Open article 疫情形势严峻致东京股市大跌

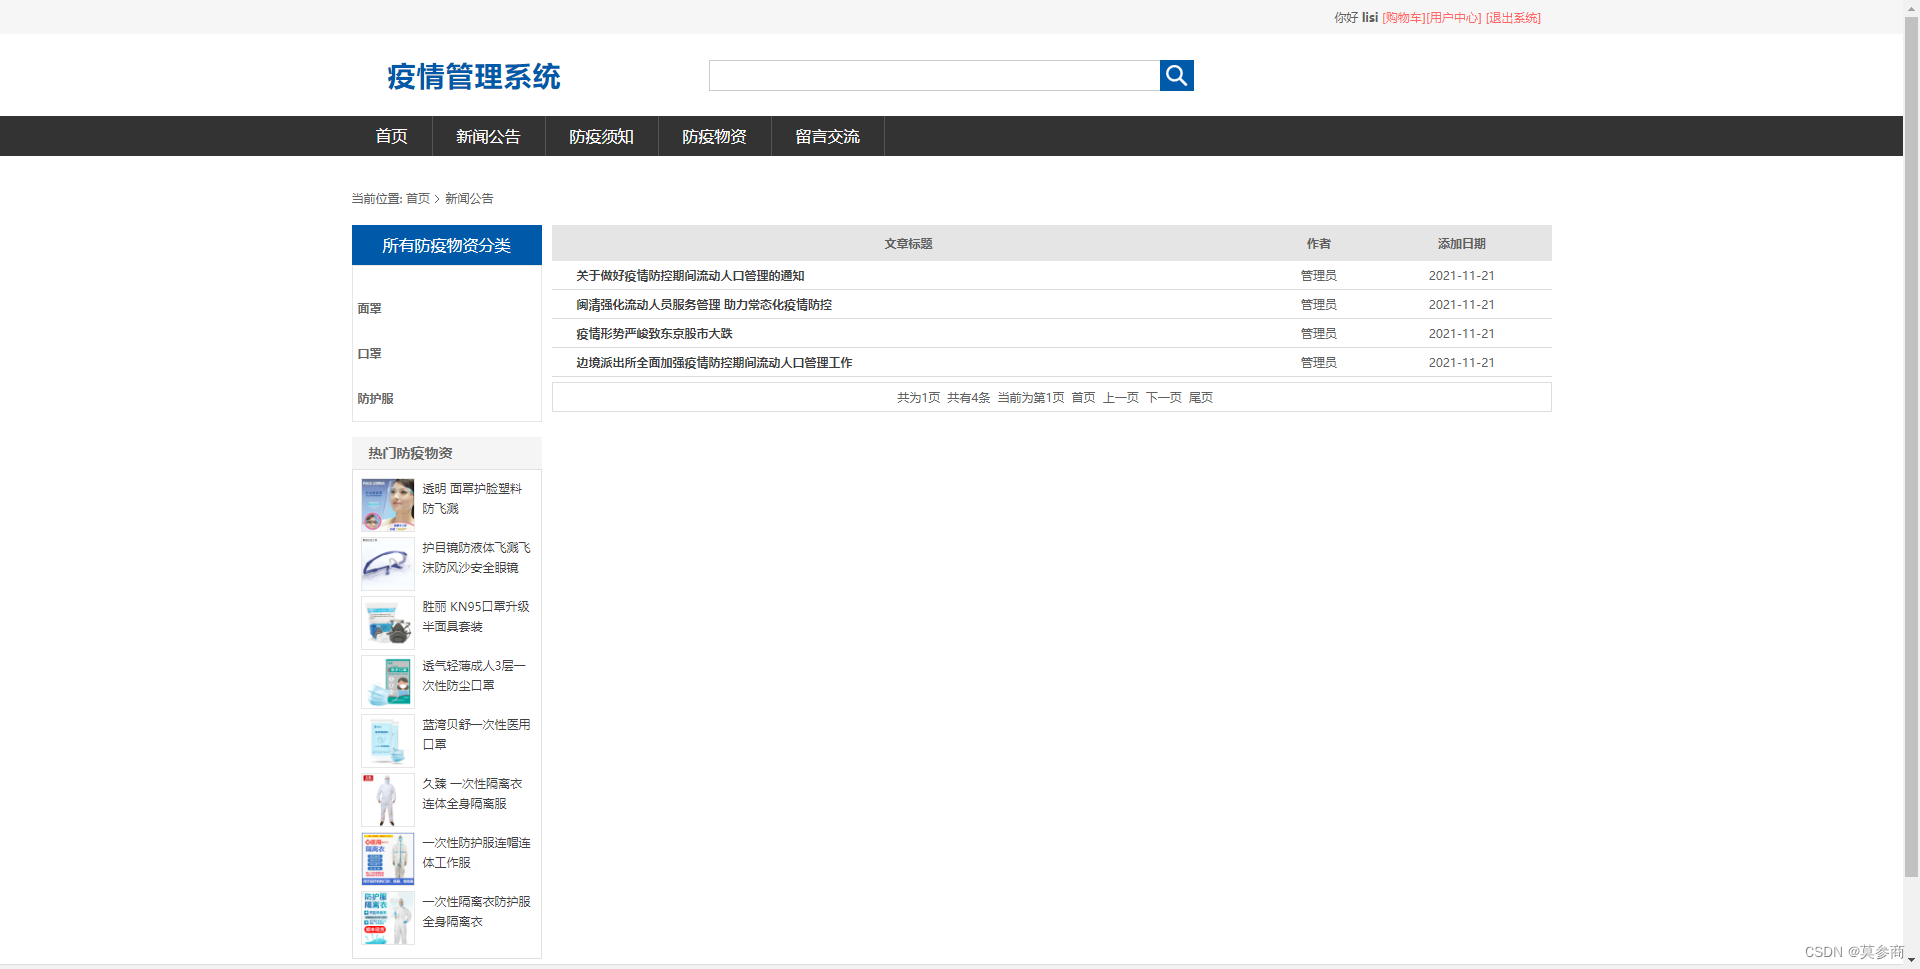tap(653, 333)
